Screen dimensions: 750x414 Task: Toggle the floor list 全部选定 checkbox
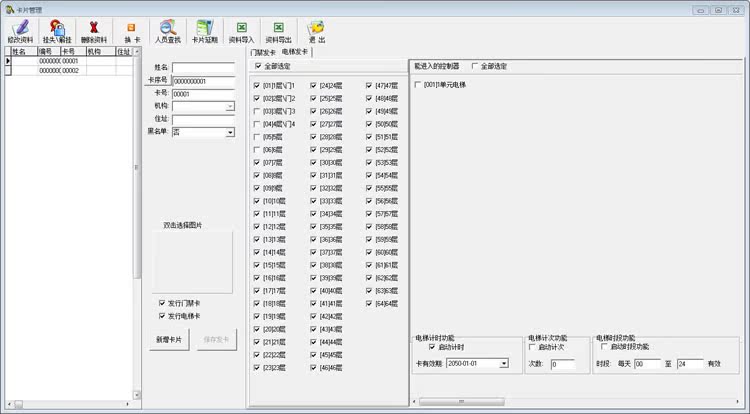(x=258, y=66)
